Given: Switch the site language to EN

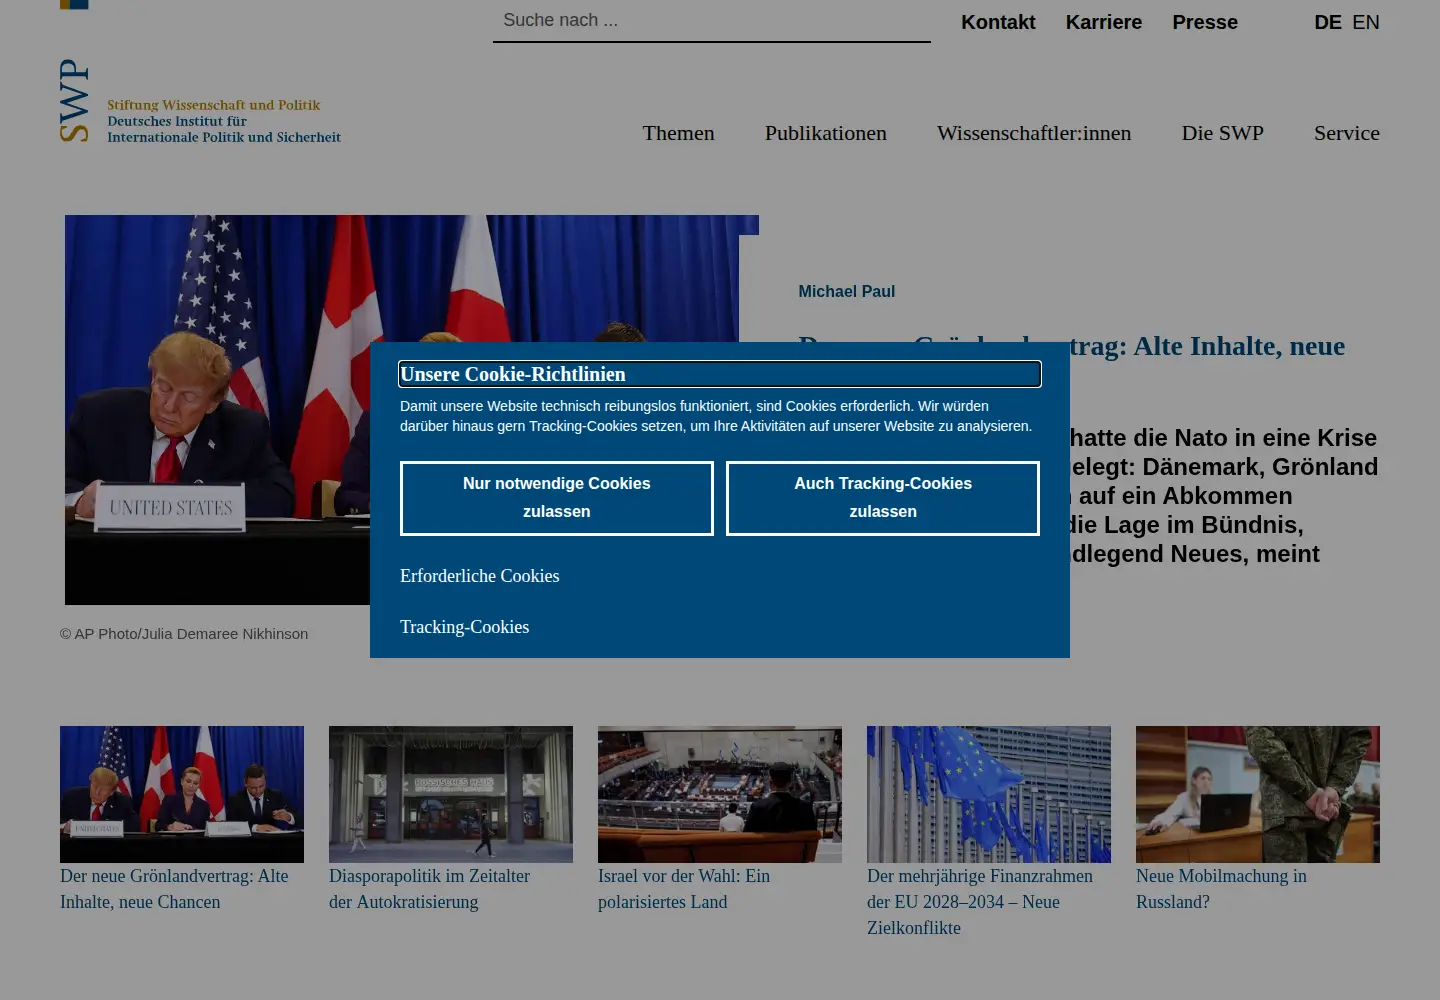Looking at the screenshot, I should (1366, 22).
